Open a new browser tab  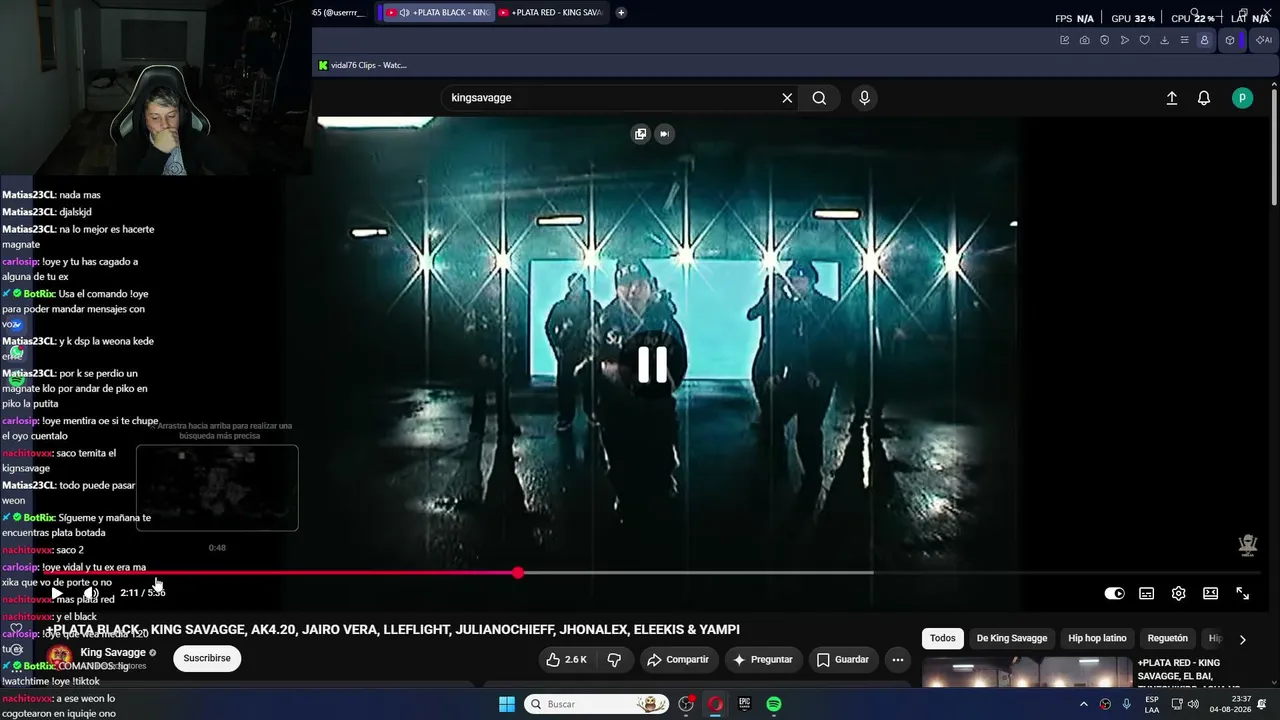(x=621, y=12)
